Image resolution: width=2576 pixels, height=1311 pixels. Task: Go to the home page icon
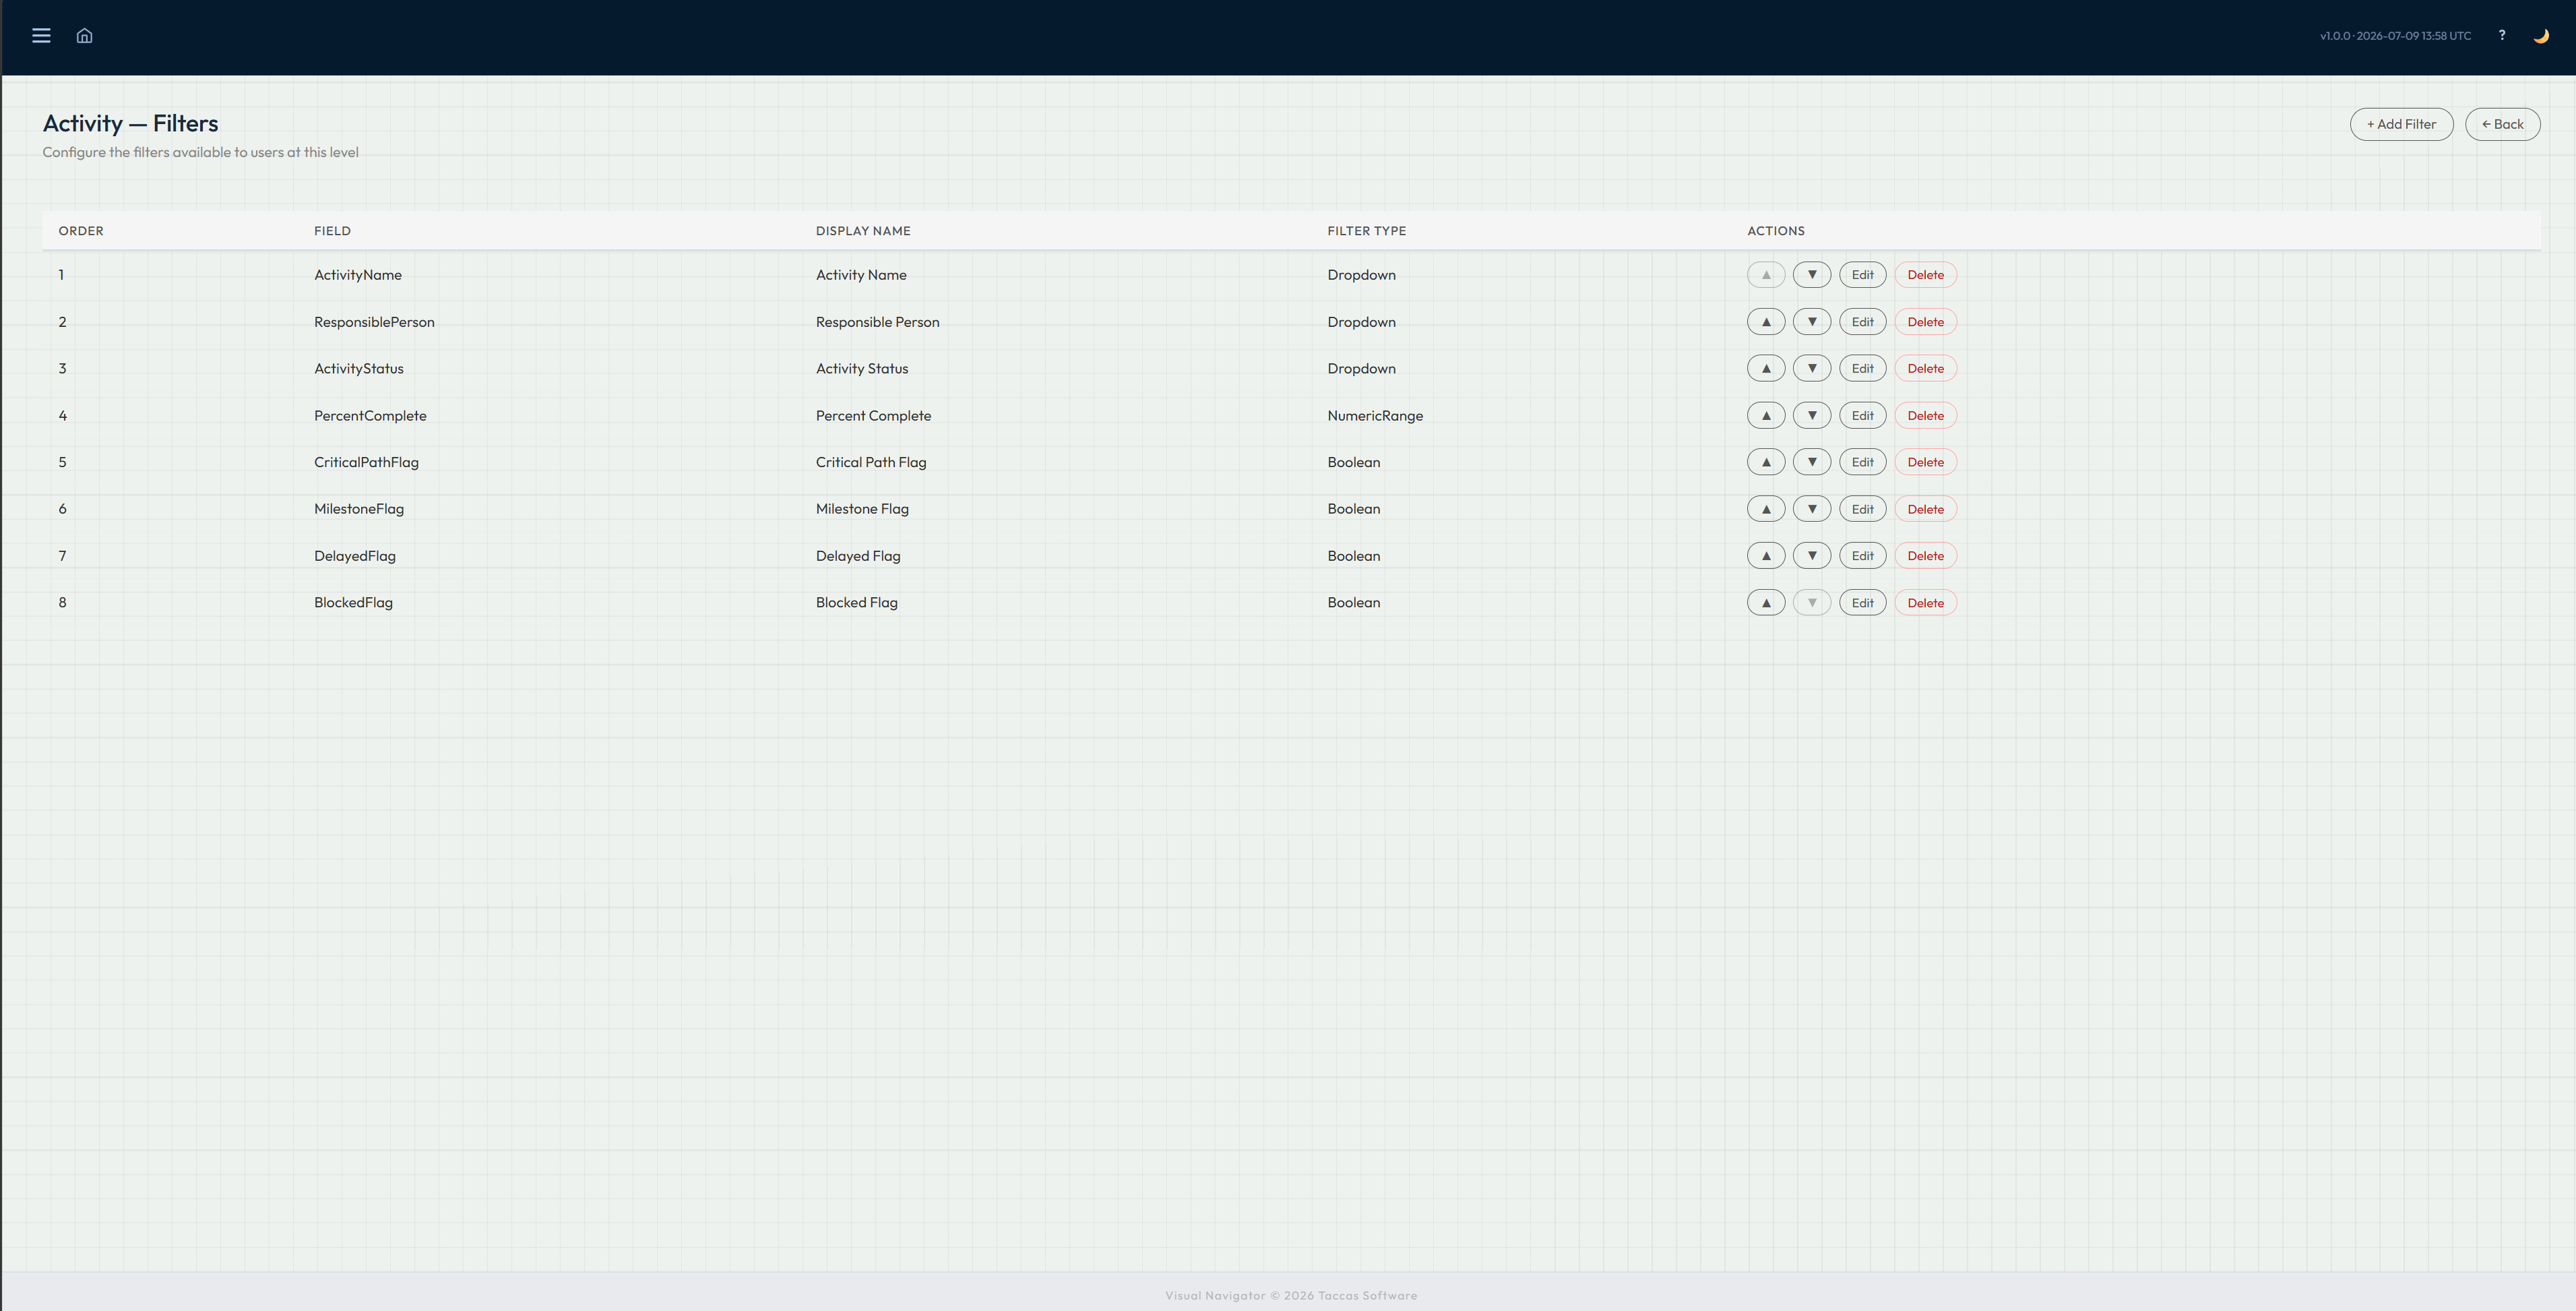tap(85, 36)
